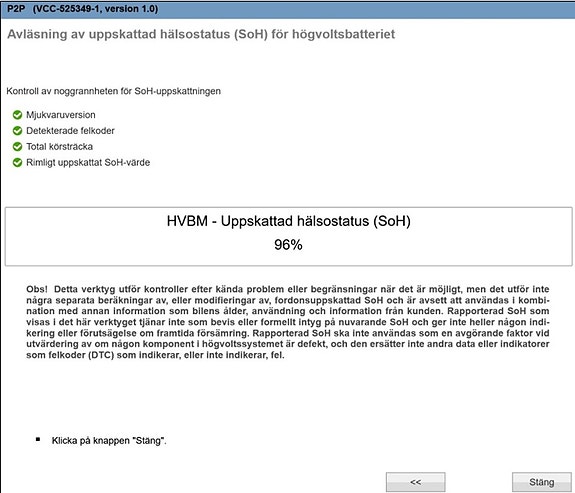Click the Kontroll av noggrannheten subheading text
Screen dimensions: 575x493
pos(113,91)
